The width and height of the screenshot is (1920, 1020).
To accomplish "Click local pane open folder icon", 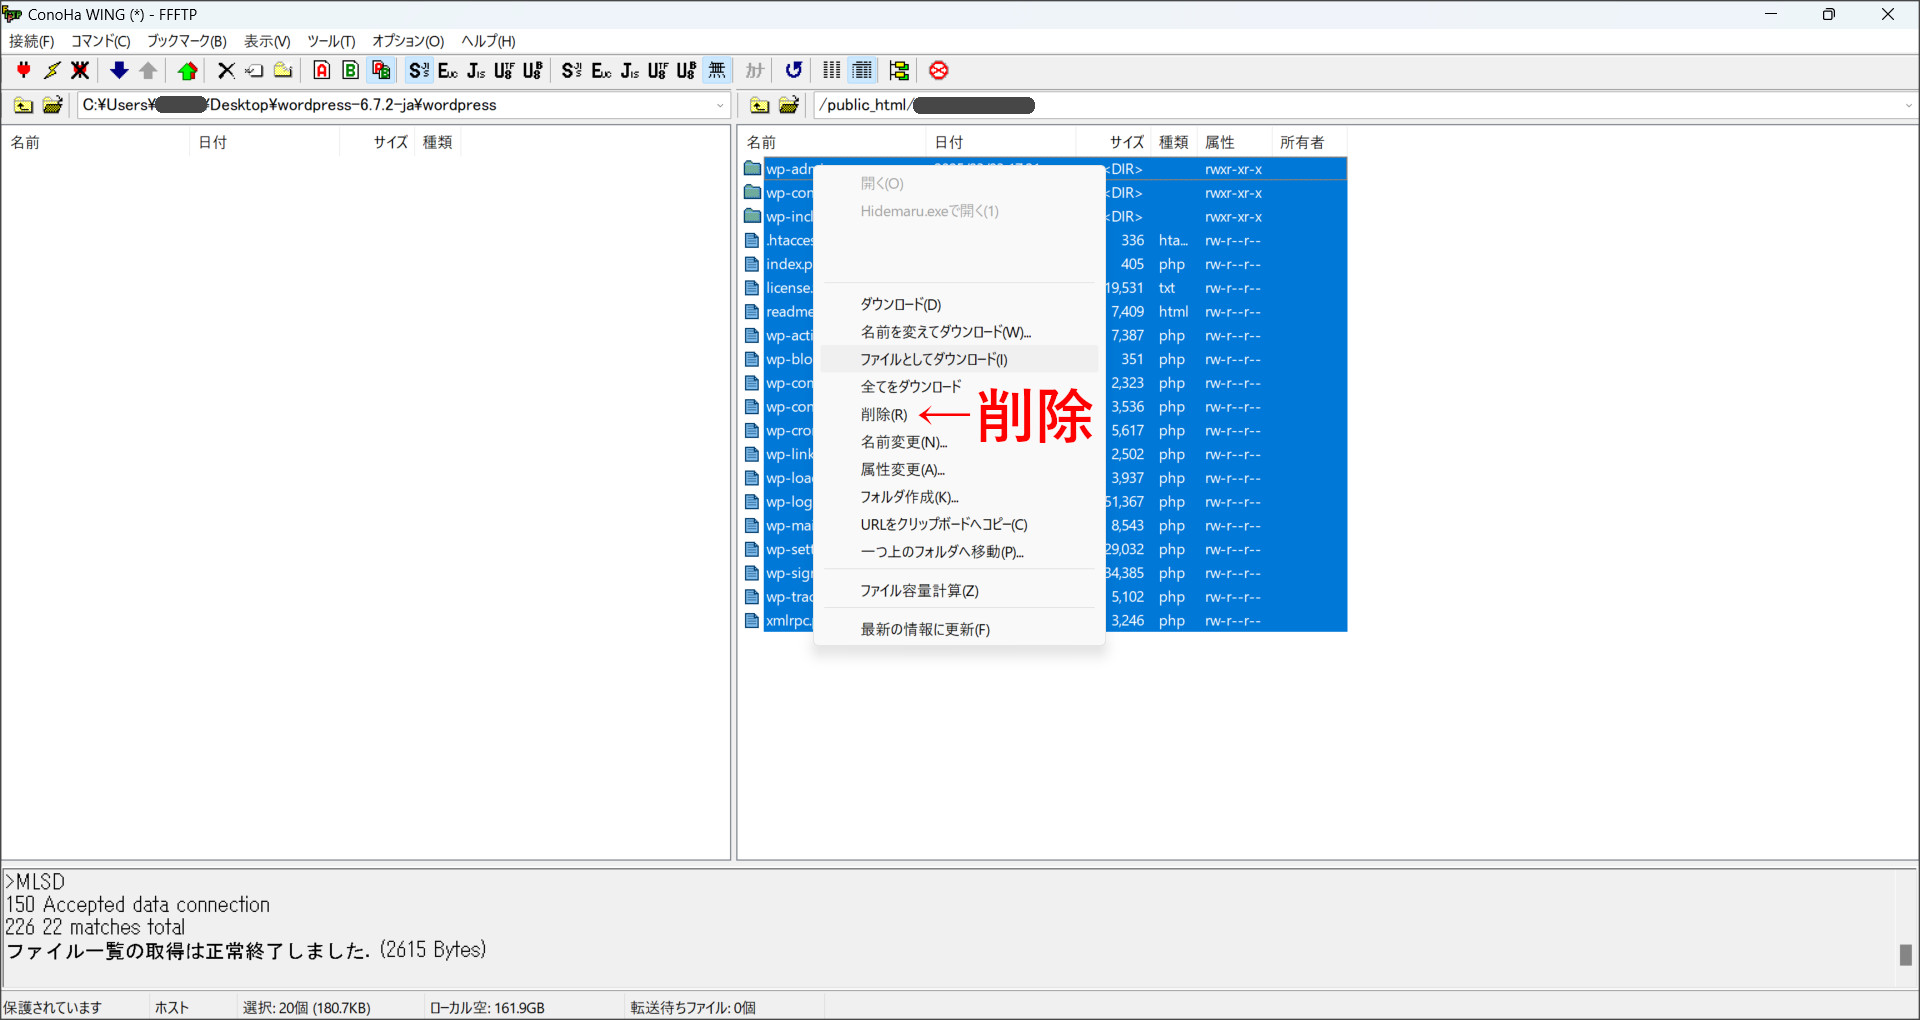I will tap(53, 105).
